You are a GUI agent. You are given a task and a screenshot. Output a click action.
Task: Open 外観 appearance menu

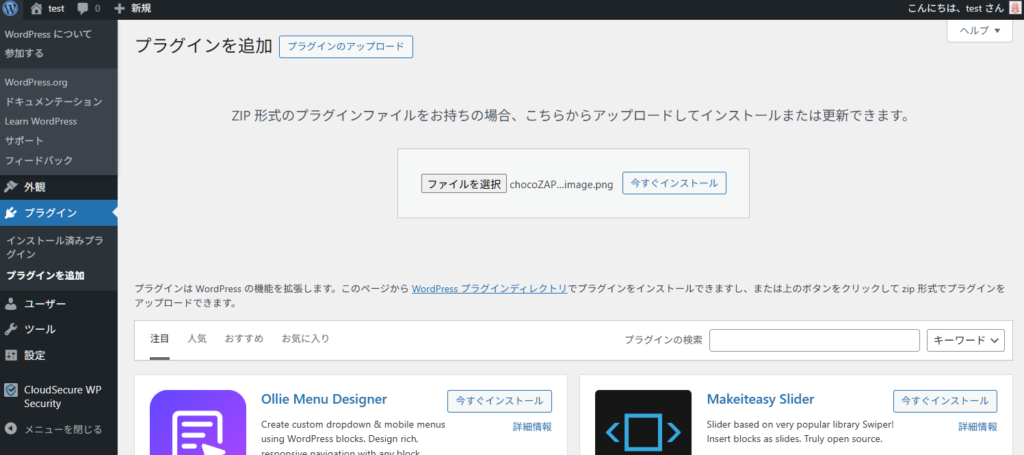coord(35,187)
